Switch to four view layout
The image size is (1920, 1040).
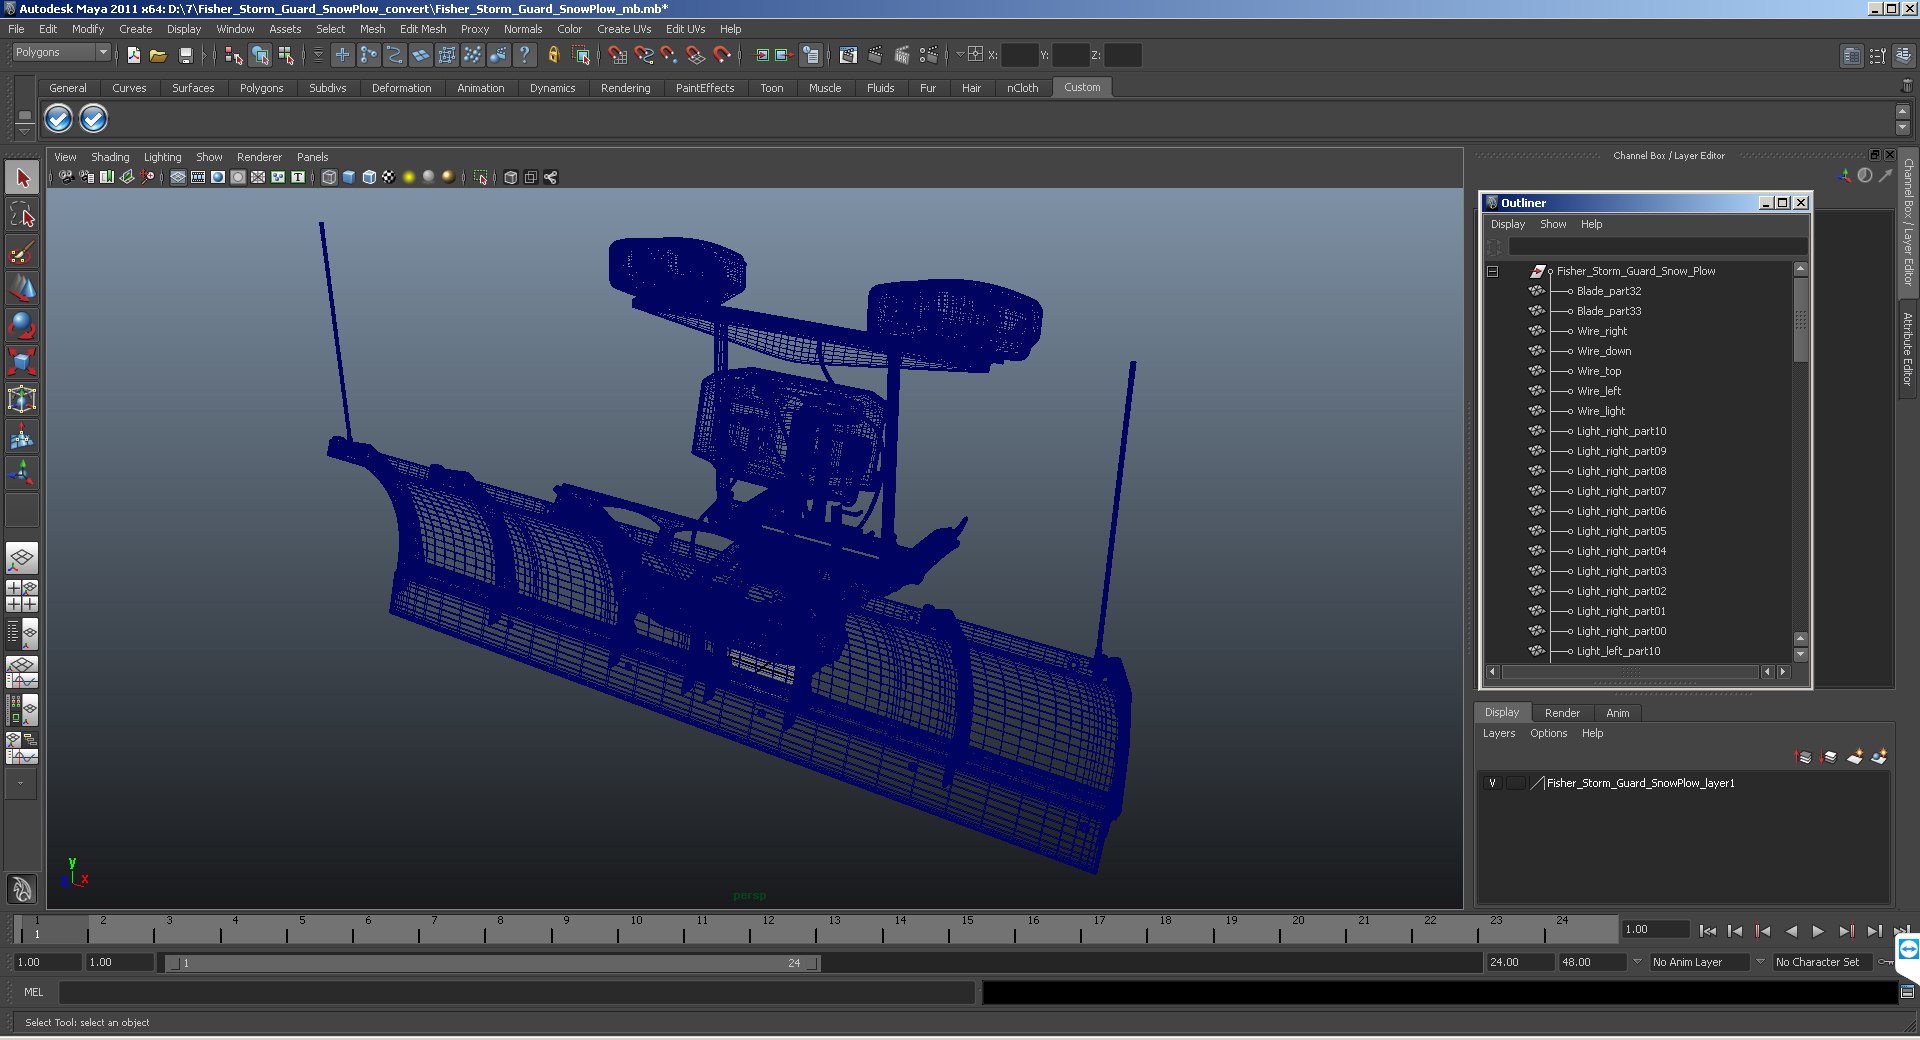point(22,596)
